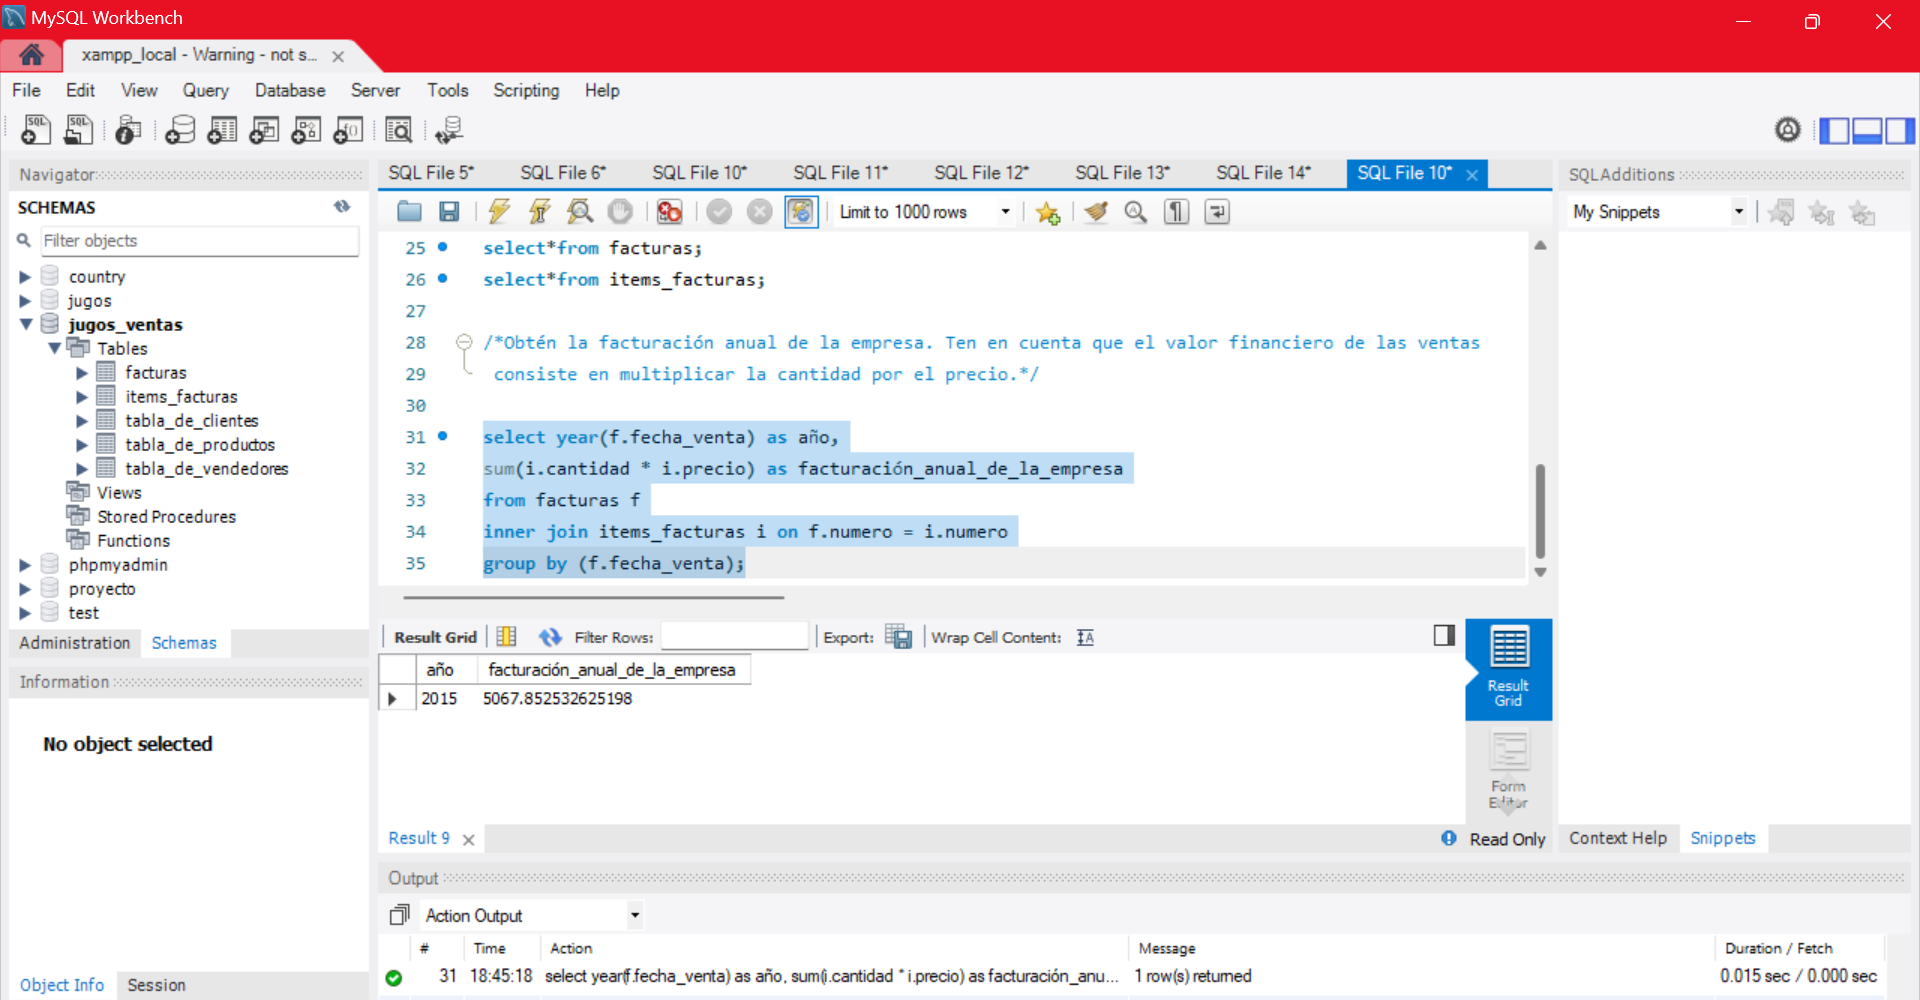Create a new stored procedure icon
The width and height of the screenshot is (1920, 1000).
306,130
